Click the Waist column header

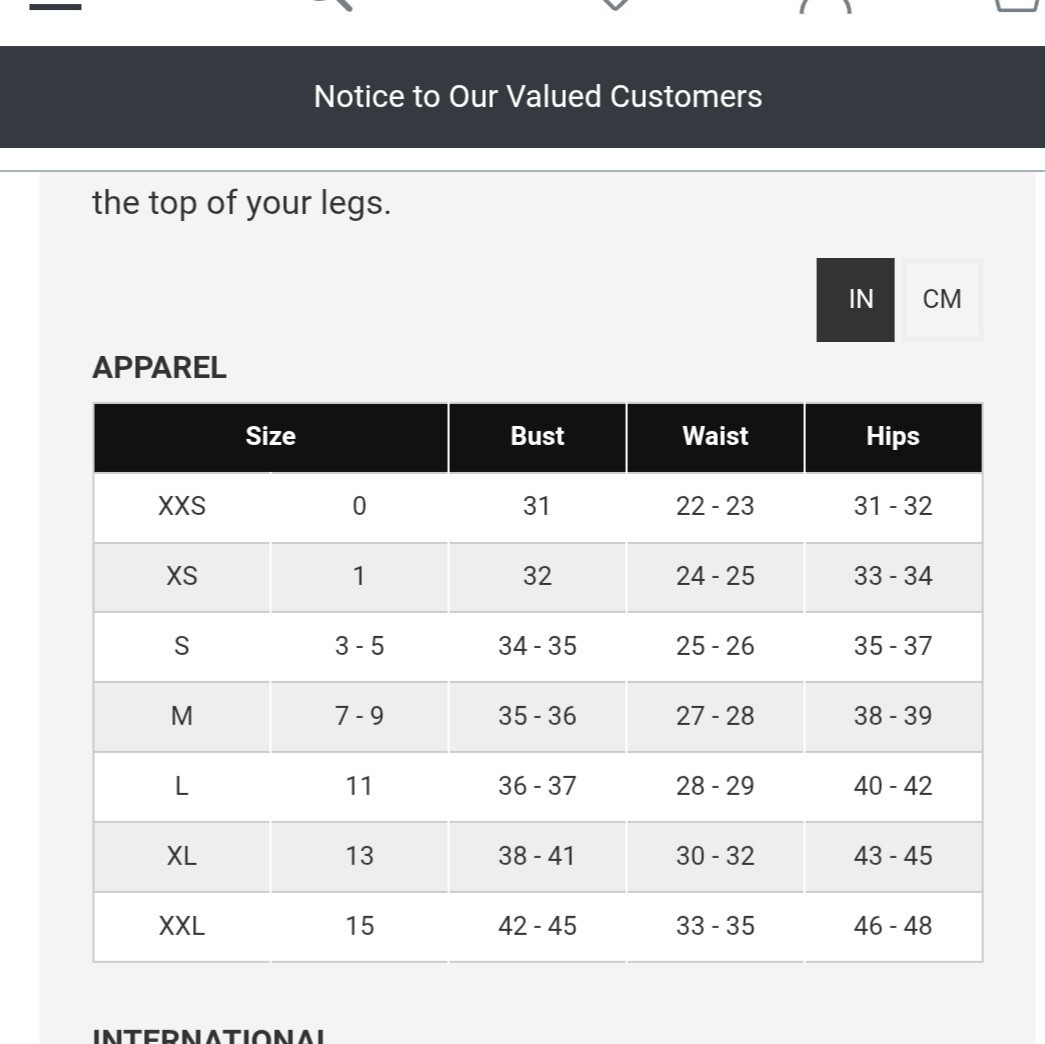[715, 437]
